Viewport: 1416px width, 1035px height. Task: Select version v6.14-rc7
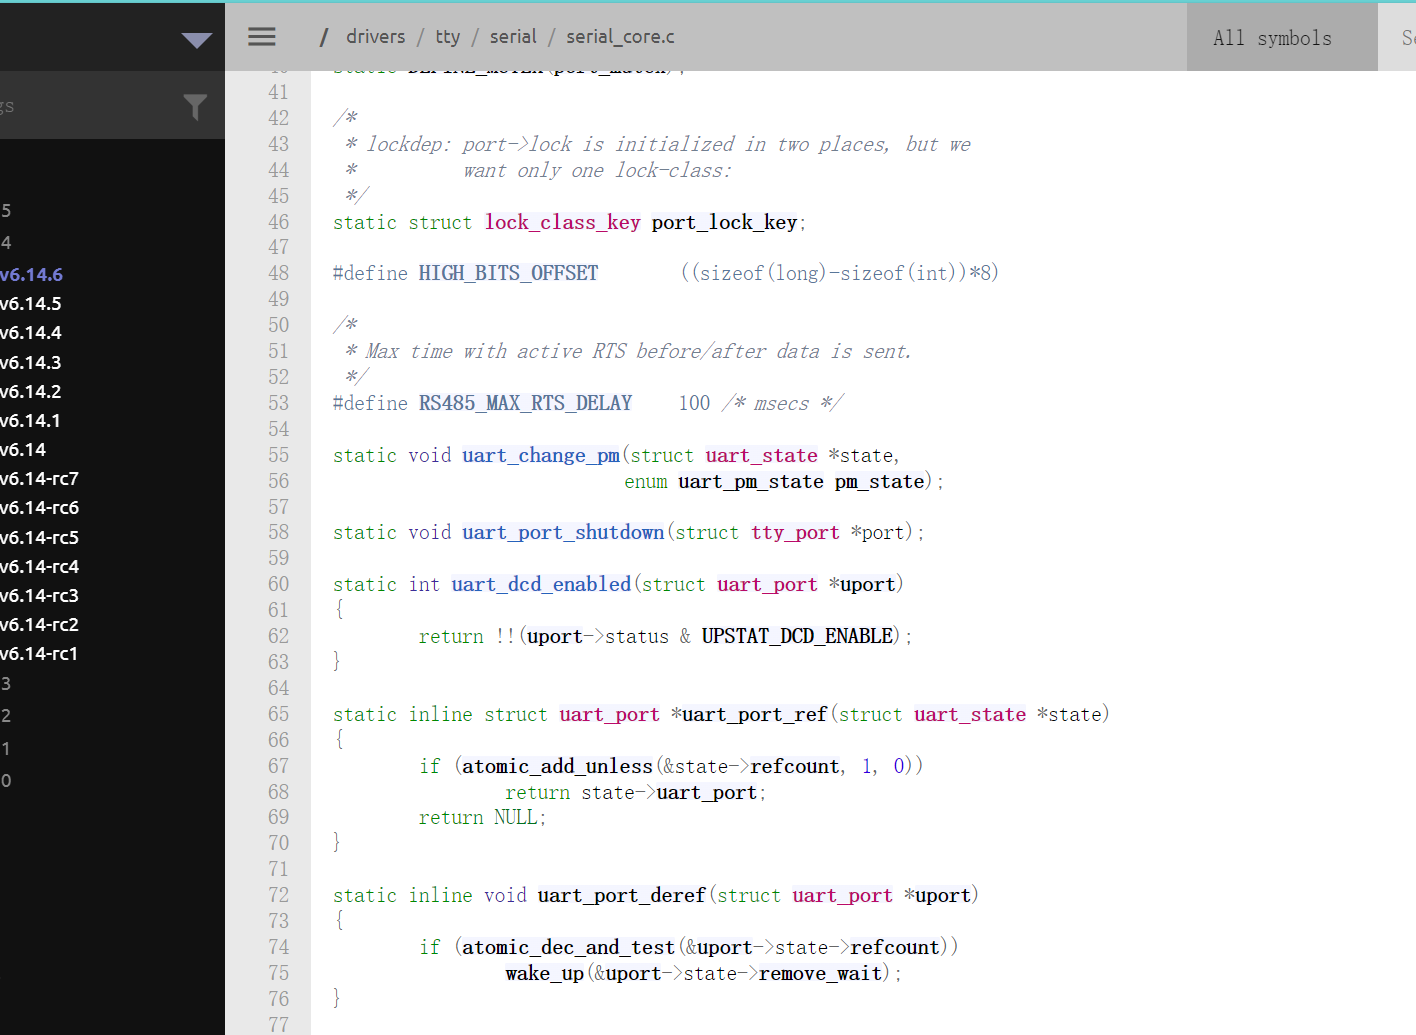[x=39, y=478]
